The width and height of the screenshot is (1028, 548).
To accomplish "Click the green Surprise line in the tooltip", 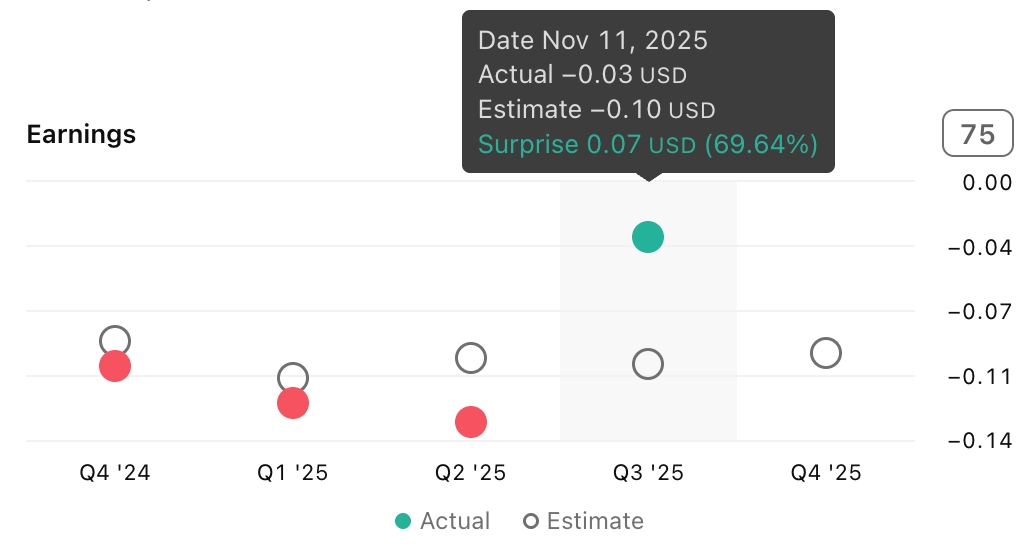I will click(x=648, y=144).
